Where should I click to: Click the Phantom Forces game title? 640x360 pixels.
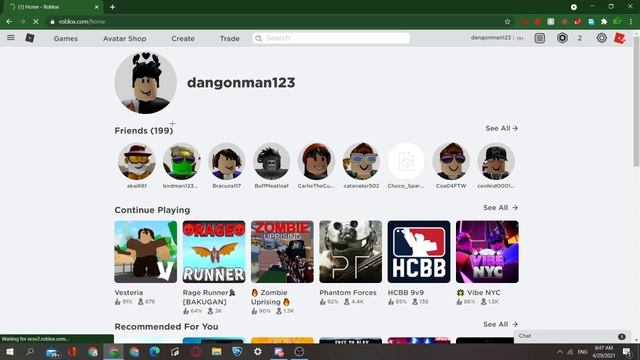coord(348,293)
